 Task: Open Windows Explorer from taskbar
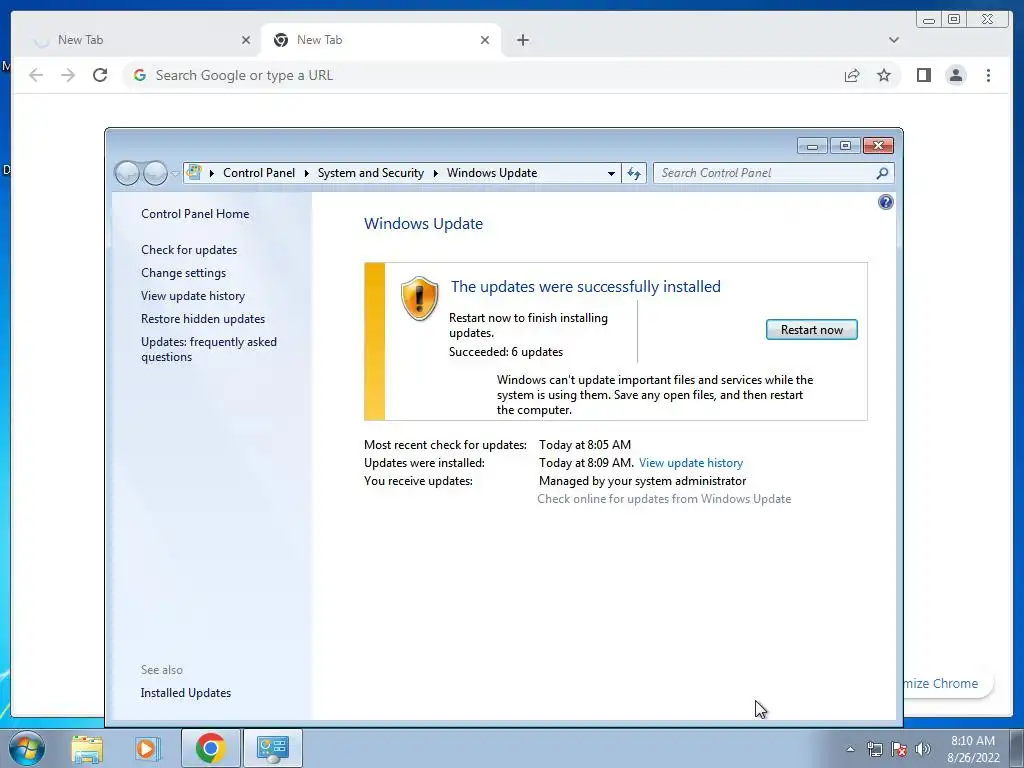(x=87, y=748)
